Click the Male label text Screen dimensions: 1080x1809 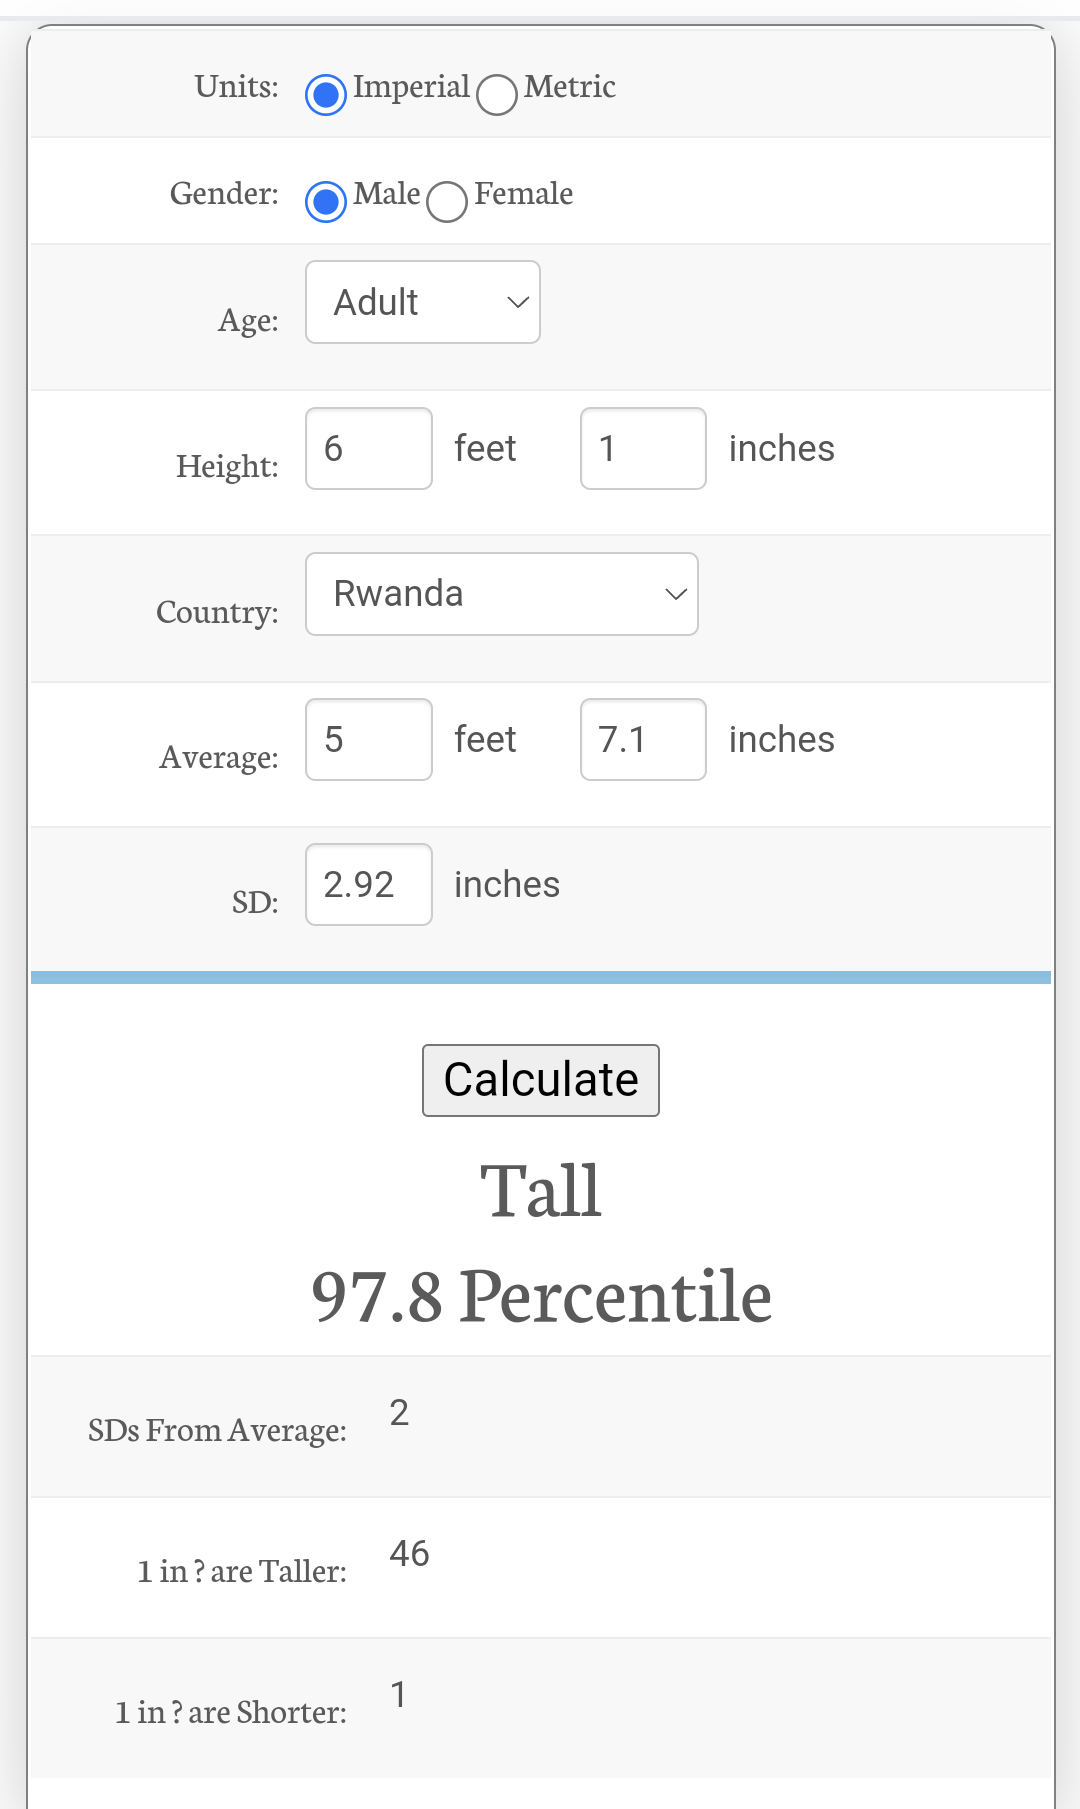click(x=387, y=193)
